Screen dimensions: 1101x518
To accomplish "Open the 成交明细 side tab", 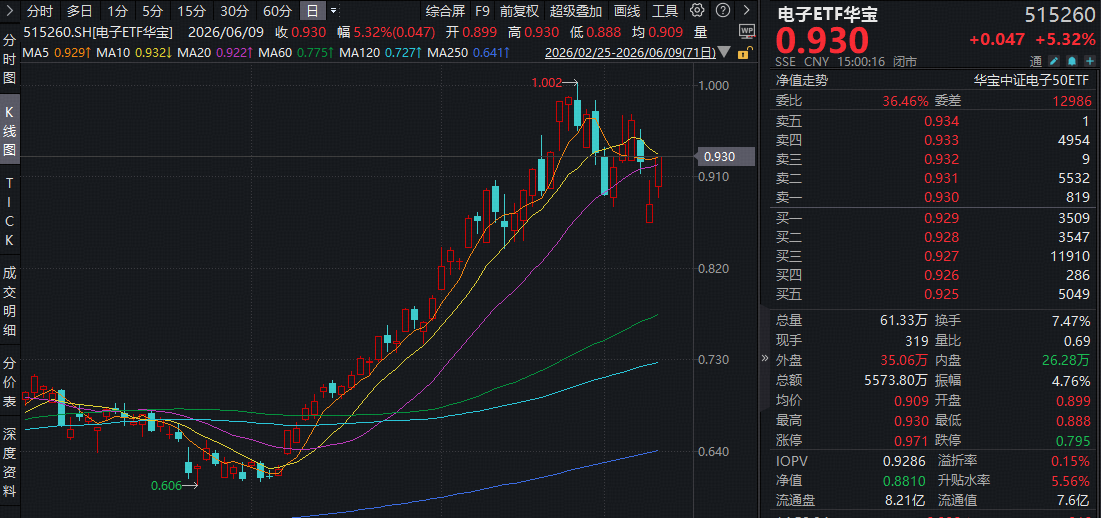I will click(x=9, y=301).
